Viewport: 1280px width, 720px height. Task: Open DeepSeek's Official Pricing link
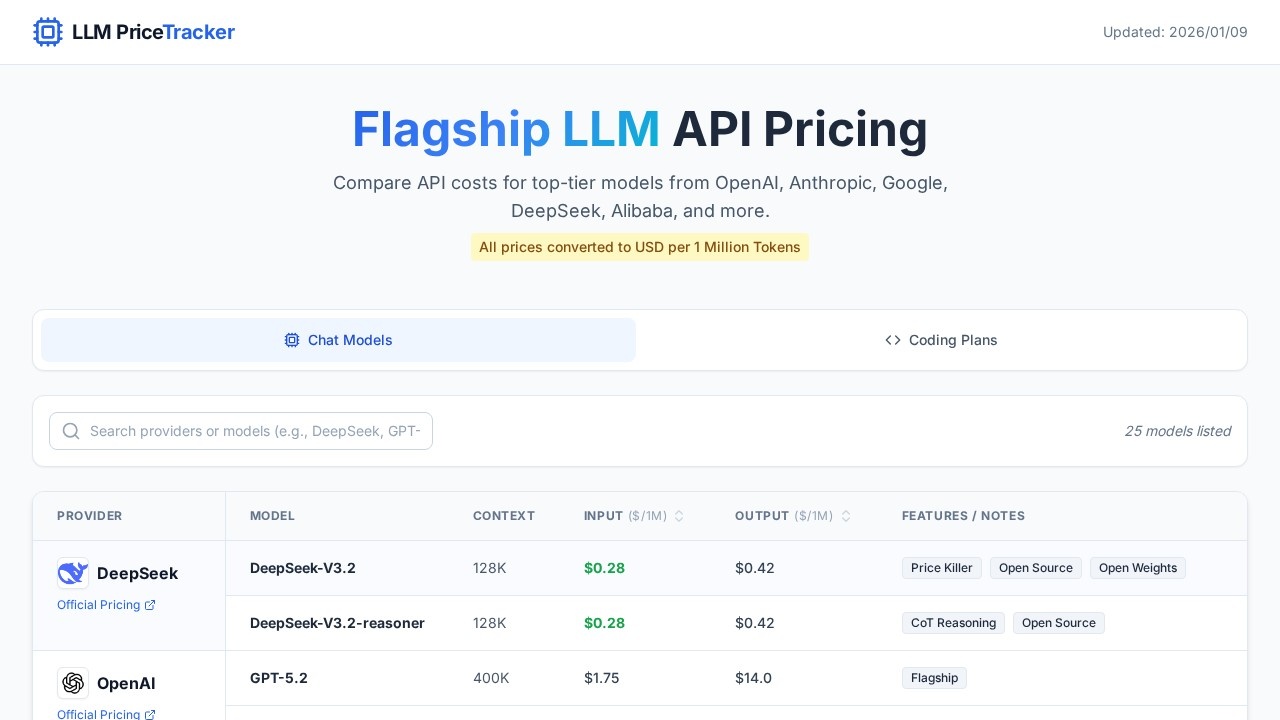(x=98, y=605)
